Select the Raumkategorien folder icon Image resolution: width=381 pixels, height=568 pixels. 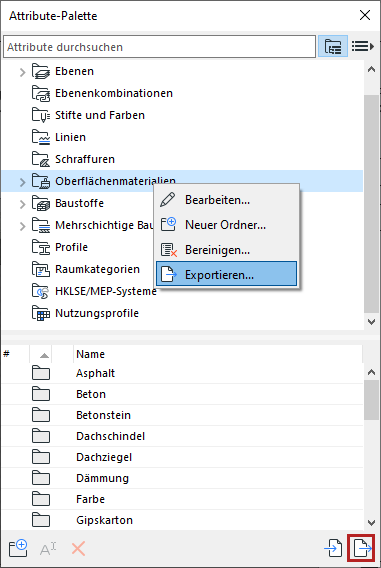pos(41,270)
